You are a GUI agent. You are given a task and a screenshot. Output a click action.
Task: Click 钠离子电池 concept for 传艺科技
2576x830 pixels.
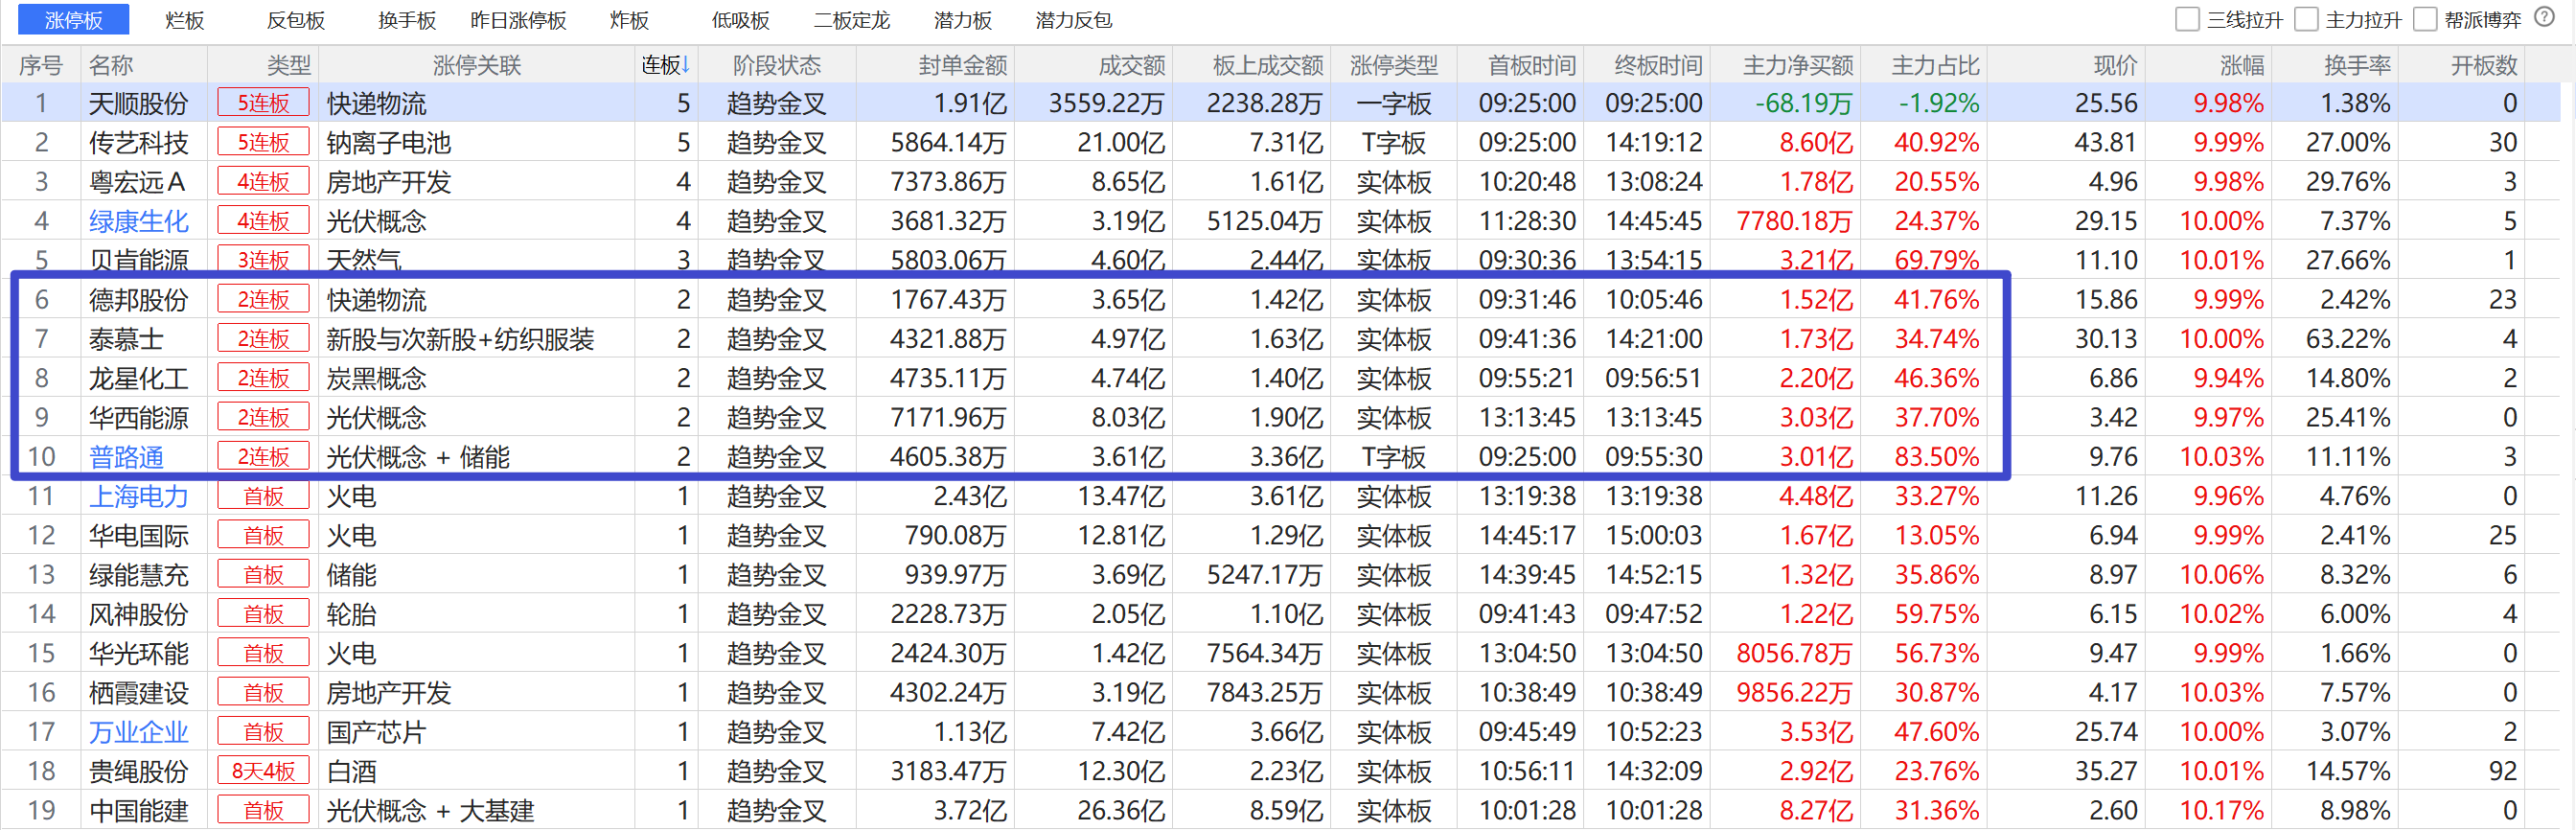click(x=388, y=142)
